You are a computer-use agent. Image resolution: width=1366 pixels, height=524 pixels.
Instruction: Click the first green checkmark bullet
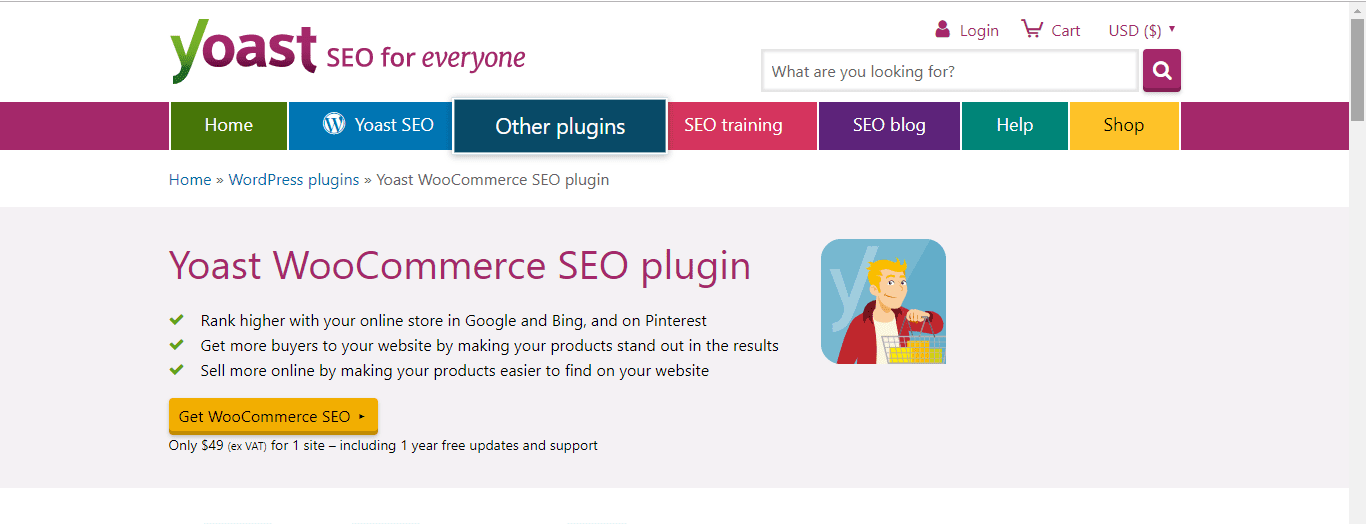pyautogui.click(x=177, y=320)
